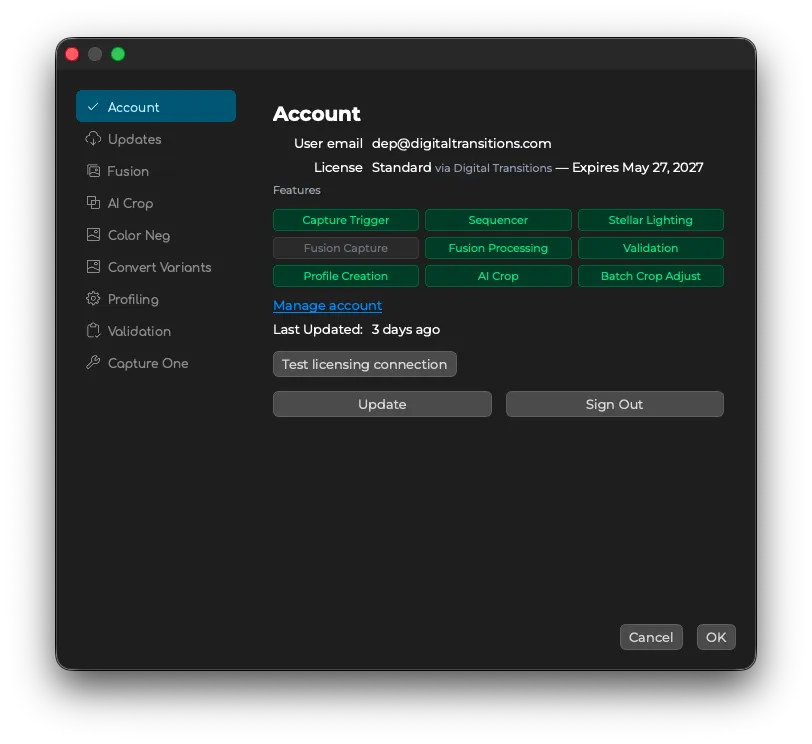Click the Cancel button
The height and width of the screenshot is (744, 812).
click(651, 637)
